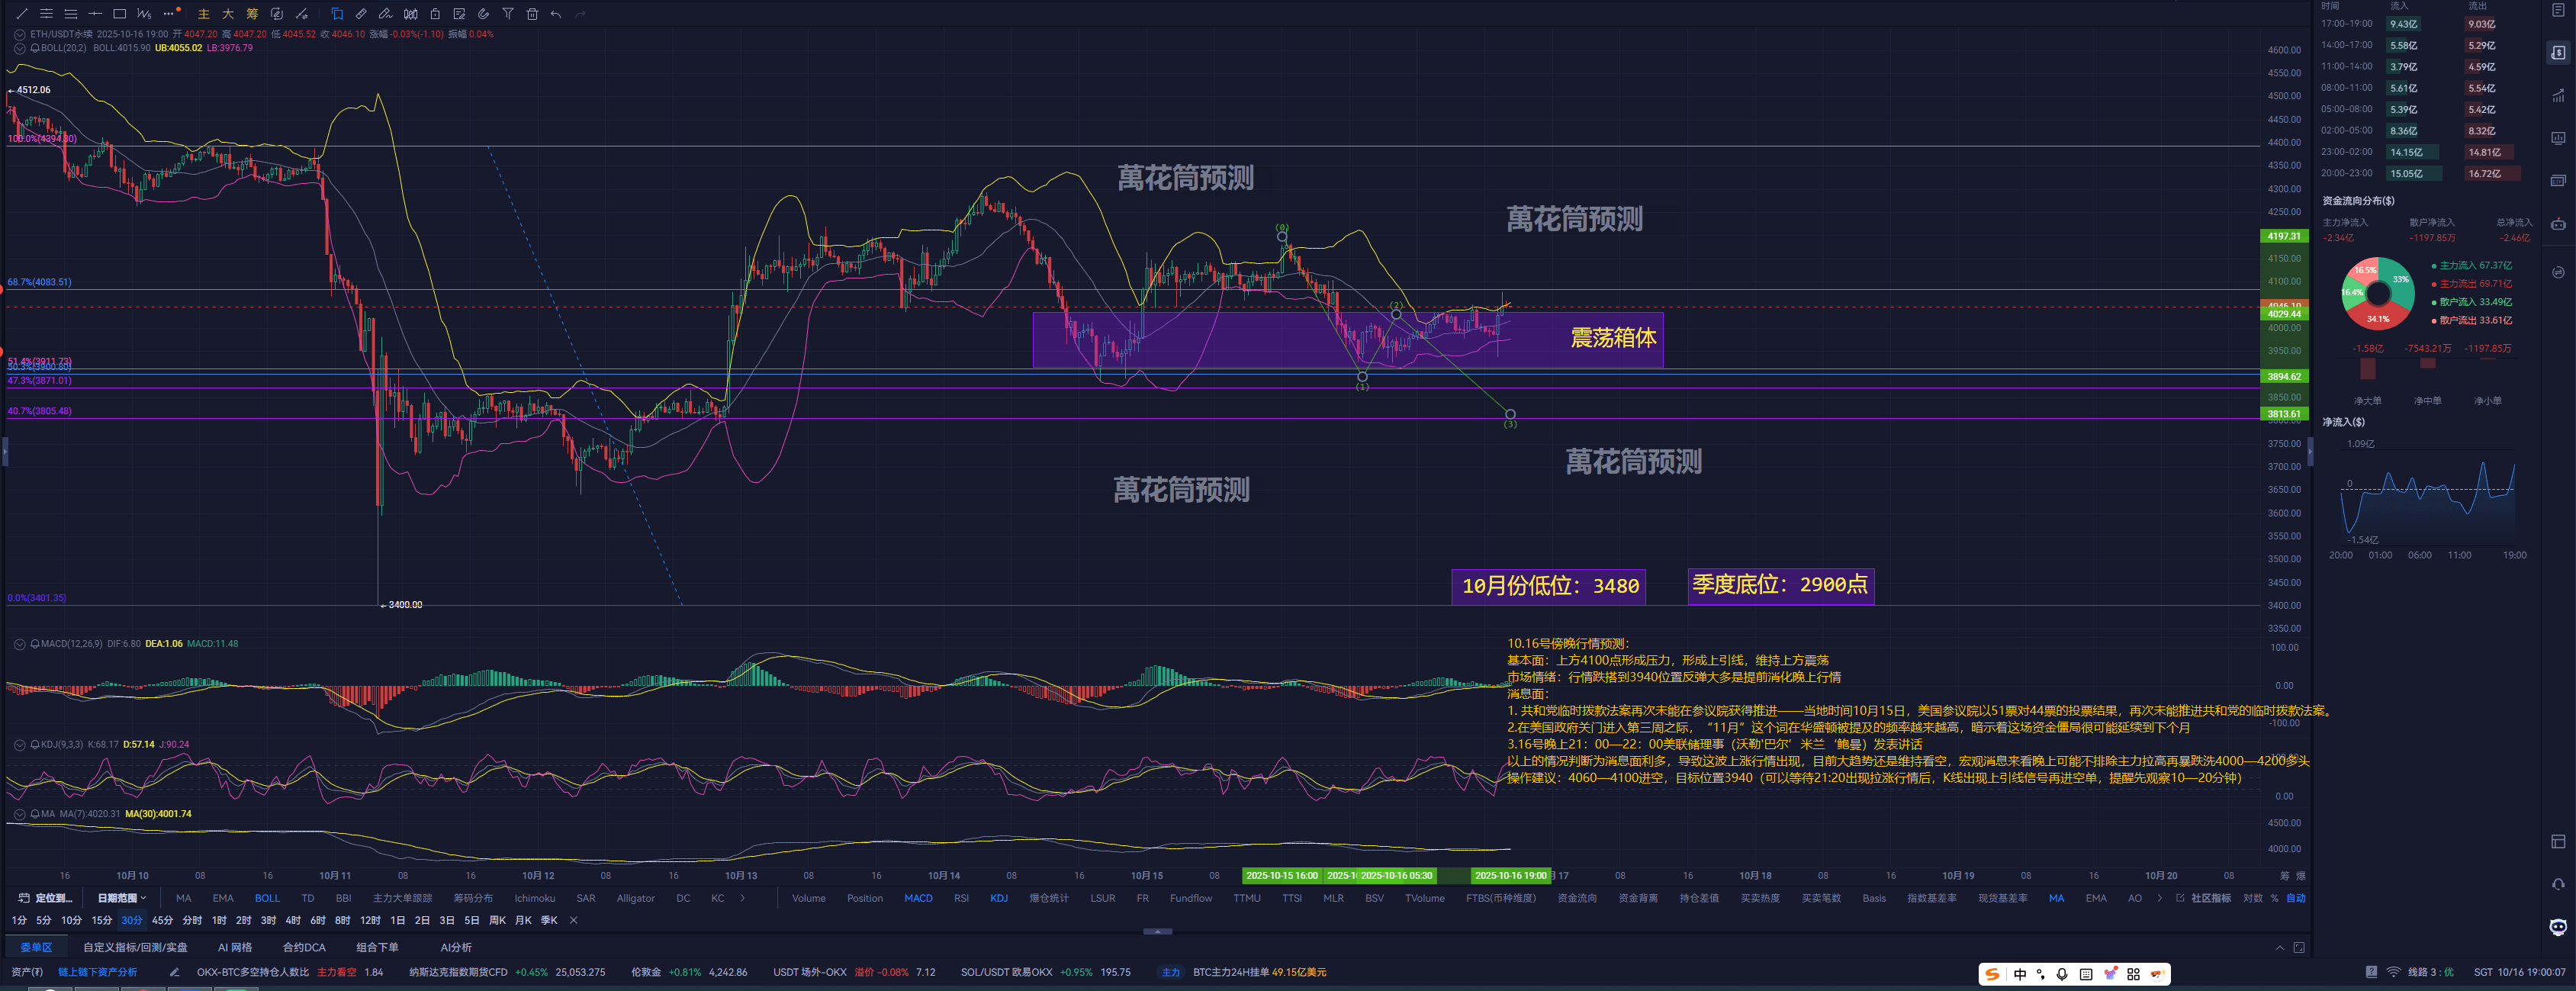
Task: Click the green 4197.31 price label
Action: tap(2283, 236)
